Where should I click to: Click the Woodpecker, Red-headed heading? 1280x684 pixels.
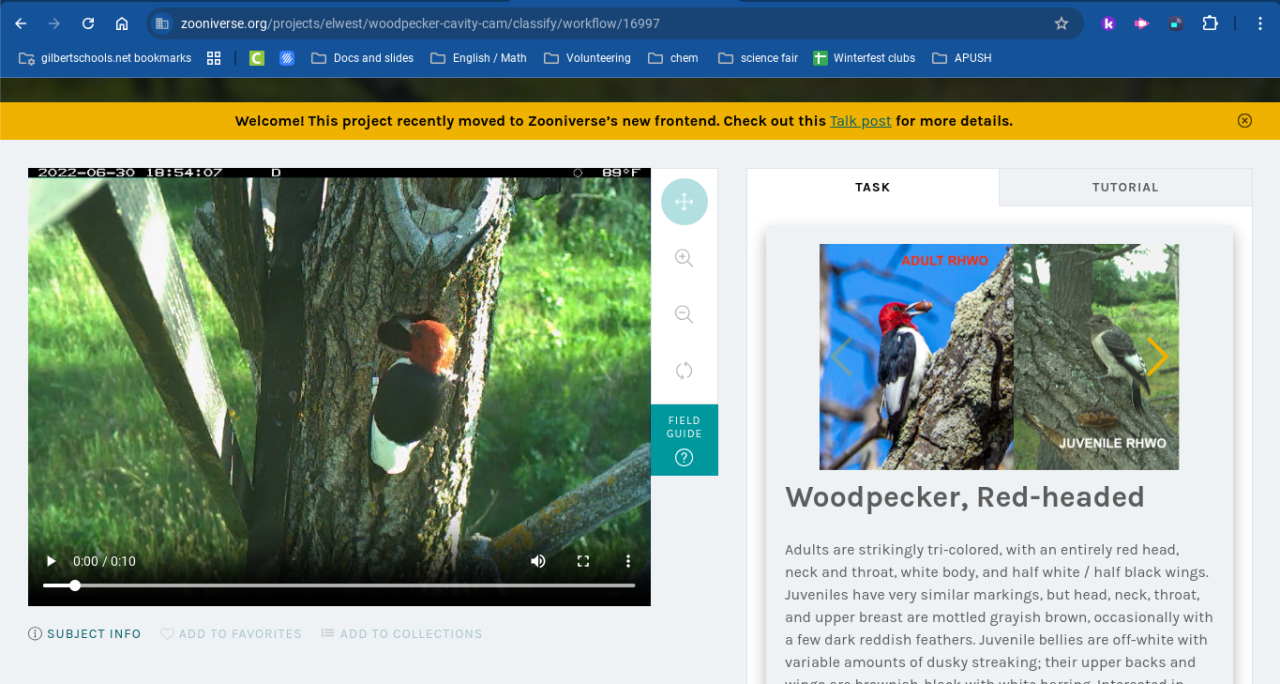(964, 497)
